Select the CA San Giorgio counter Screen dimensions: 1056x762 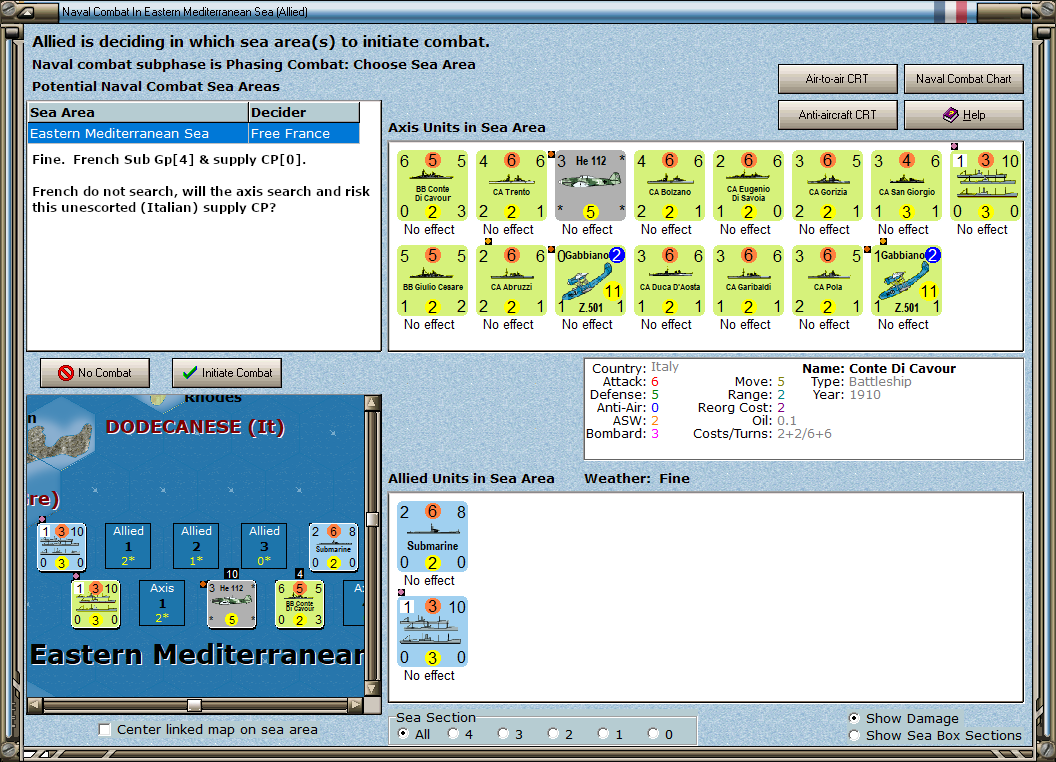[906, 186]
